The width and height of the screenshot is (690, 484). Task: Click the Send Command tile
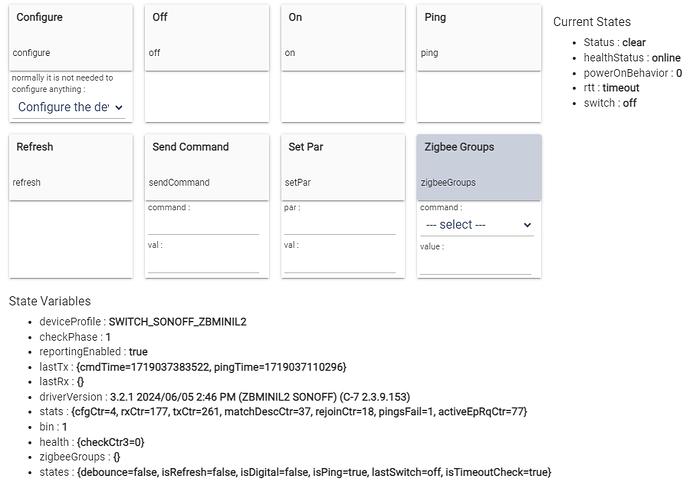(x=207, y=168)
